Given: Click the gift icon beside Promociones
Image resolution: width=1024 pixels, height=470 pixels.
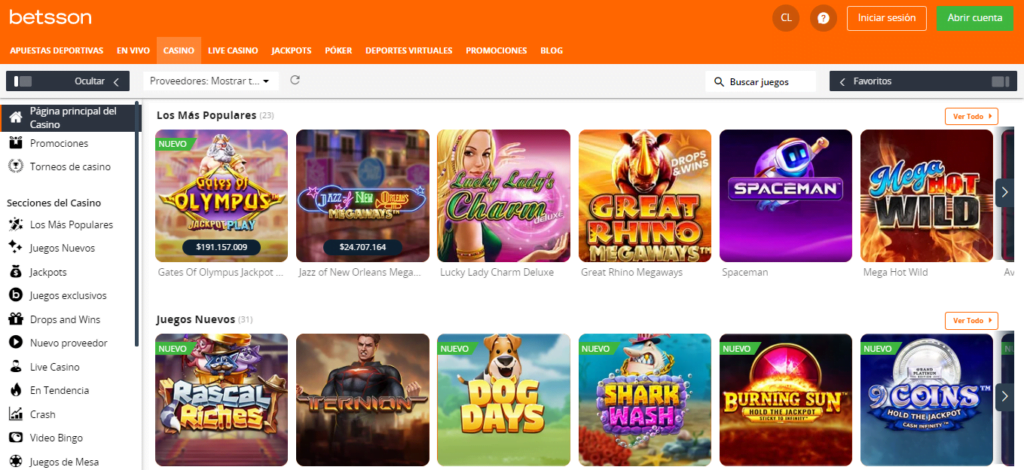Looking at the screenshot, I should click(x=16, y=143).
